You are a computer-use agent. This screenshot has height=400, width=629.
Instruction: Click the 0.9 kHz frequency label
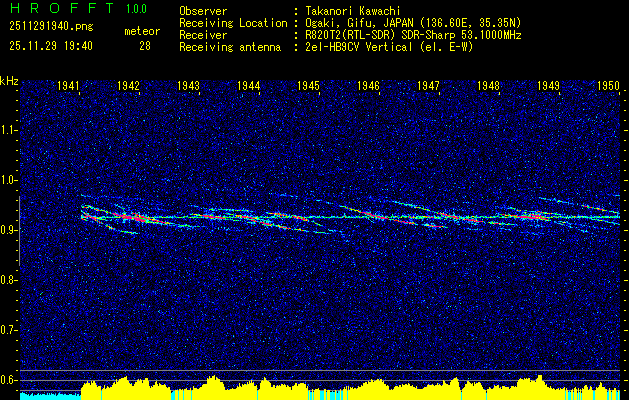(x=8, y=230)
